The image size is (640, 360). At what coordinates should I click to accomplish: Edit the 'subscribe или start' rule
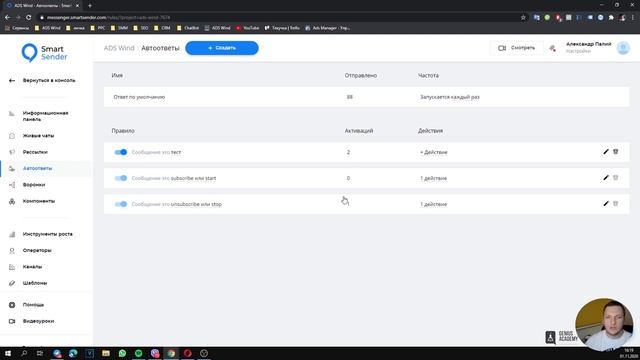[606, 178]
